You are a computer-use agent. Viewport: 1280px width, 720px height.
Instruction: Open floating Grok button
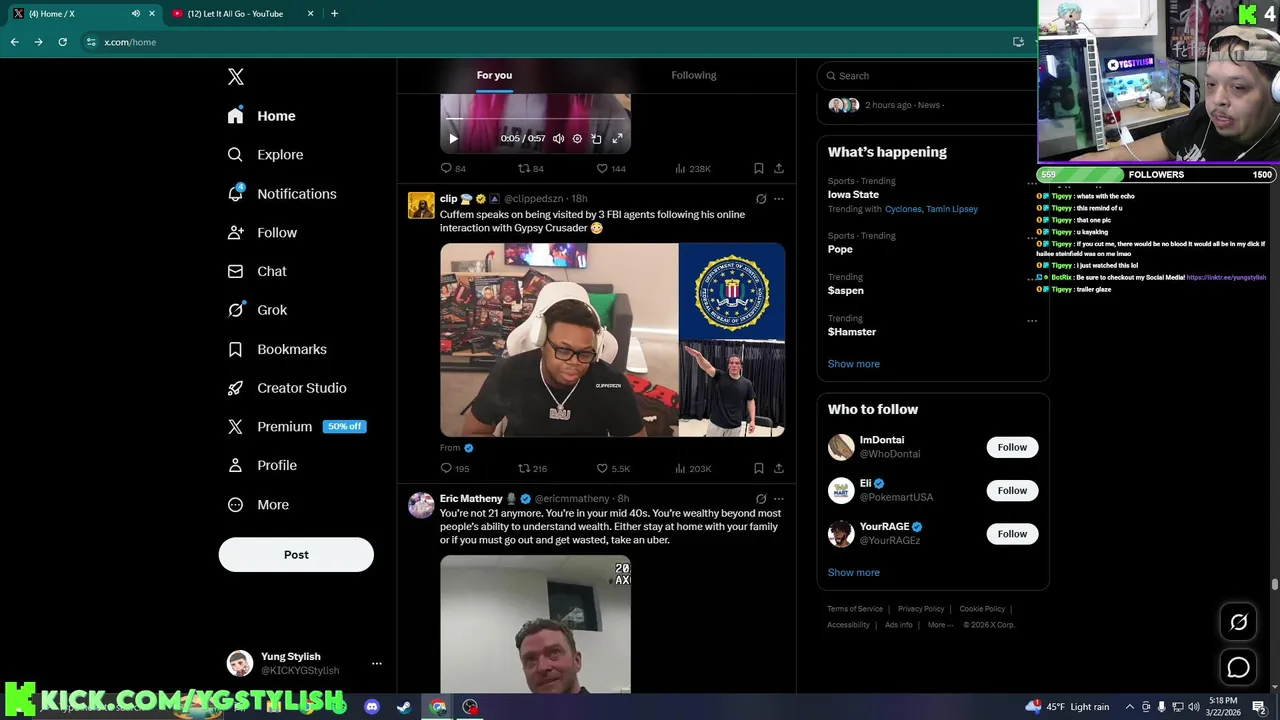1238,622
